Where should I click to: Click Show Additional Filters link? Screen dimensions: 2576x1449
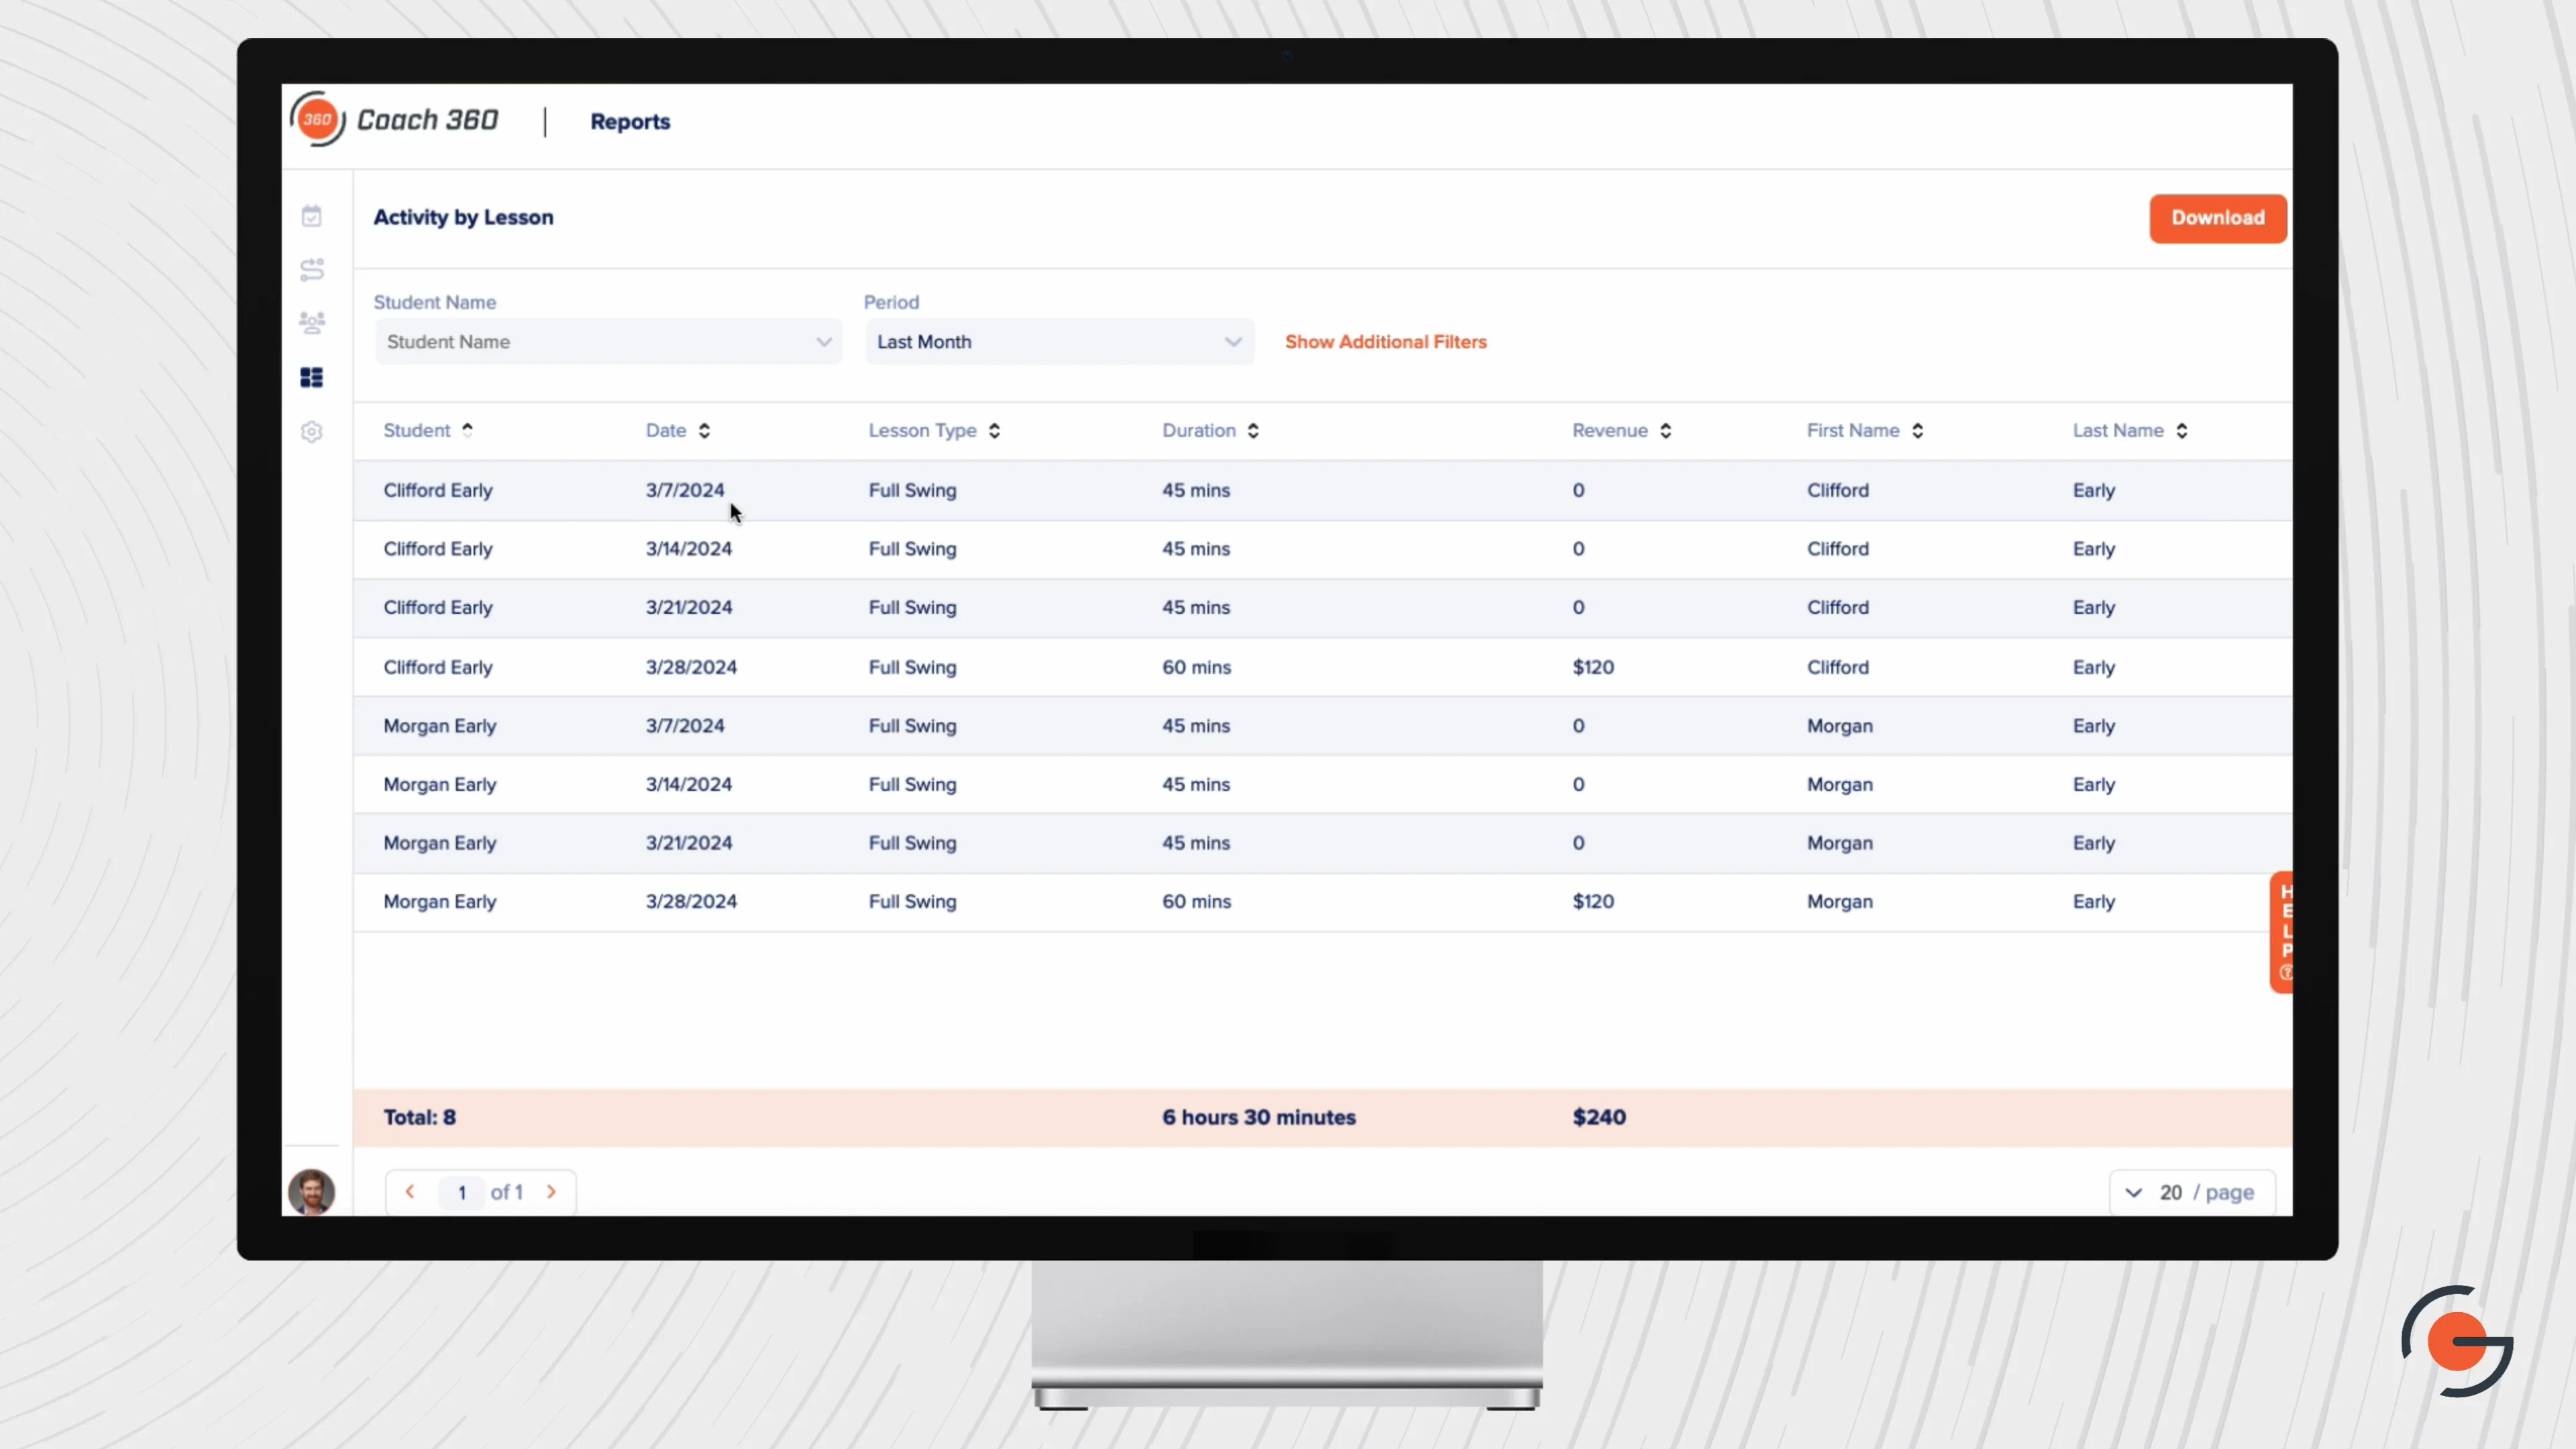[x=1385, y=341]
